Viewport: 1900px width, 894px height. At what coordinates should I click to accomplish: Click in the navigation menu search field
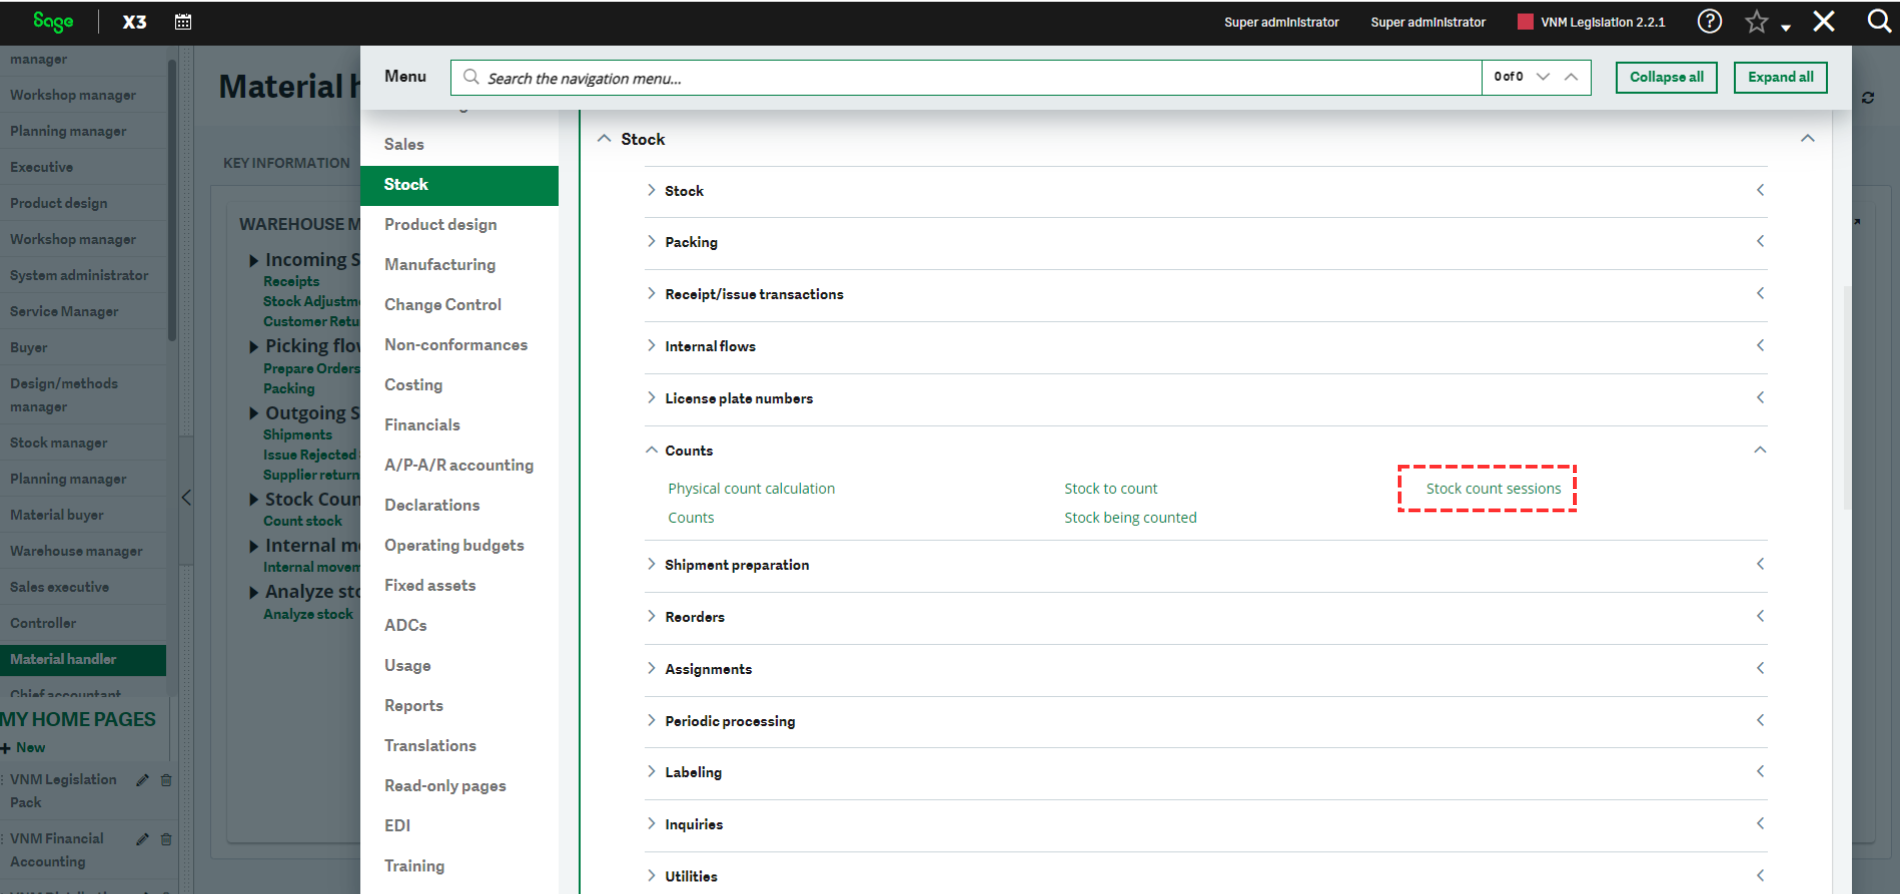click(966, 78)
